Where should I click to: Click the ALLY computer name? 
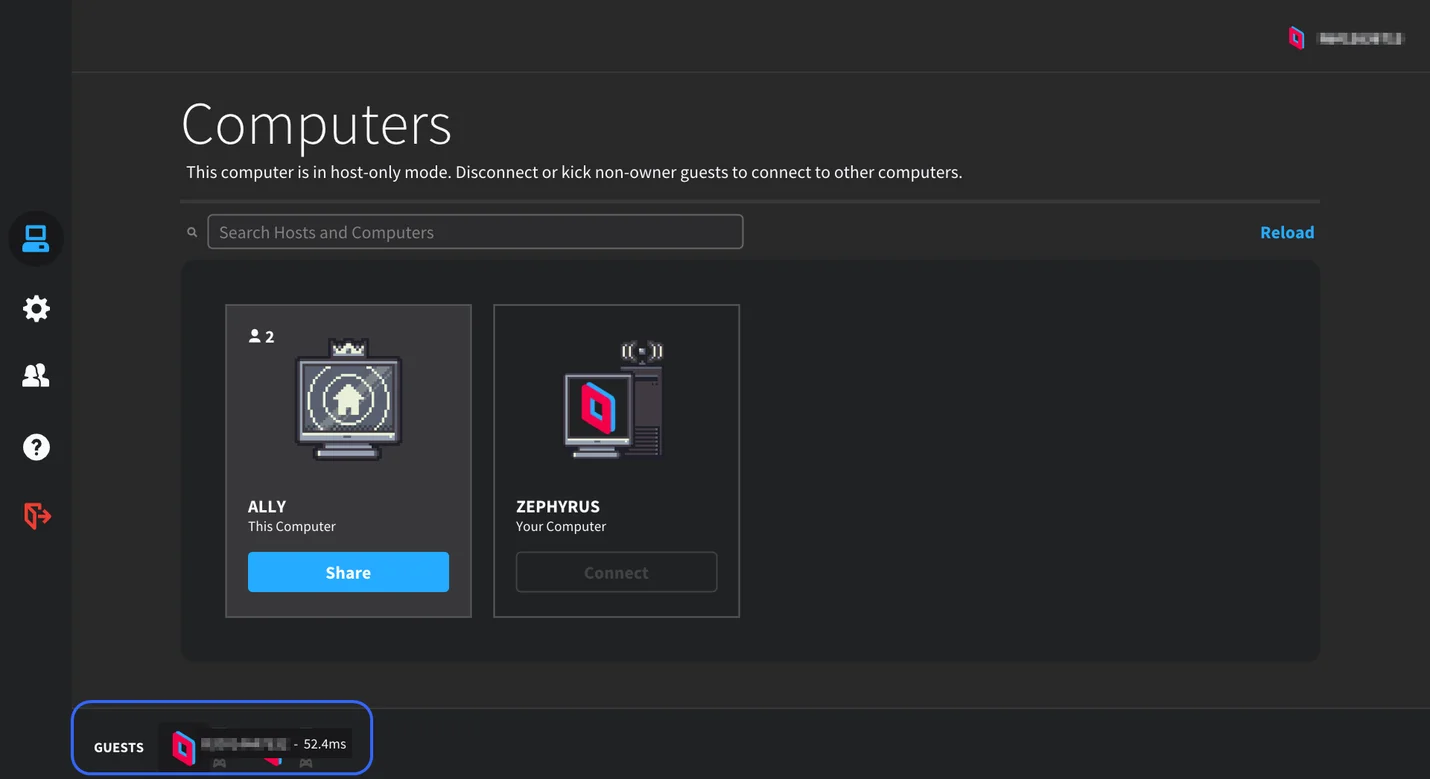(x=267, y=506)
